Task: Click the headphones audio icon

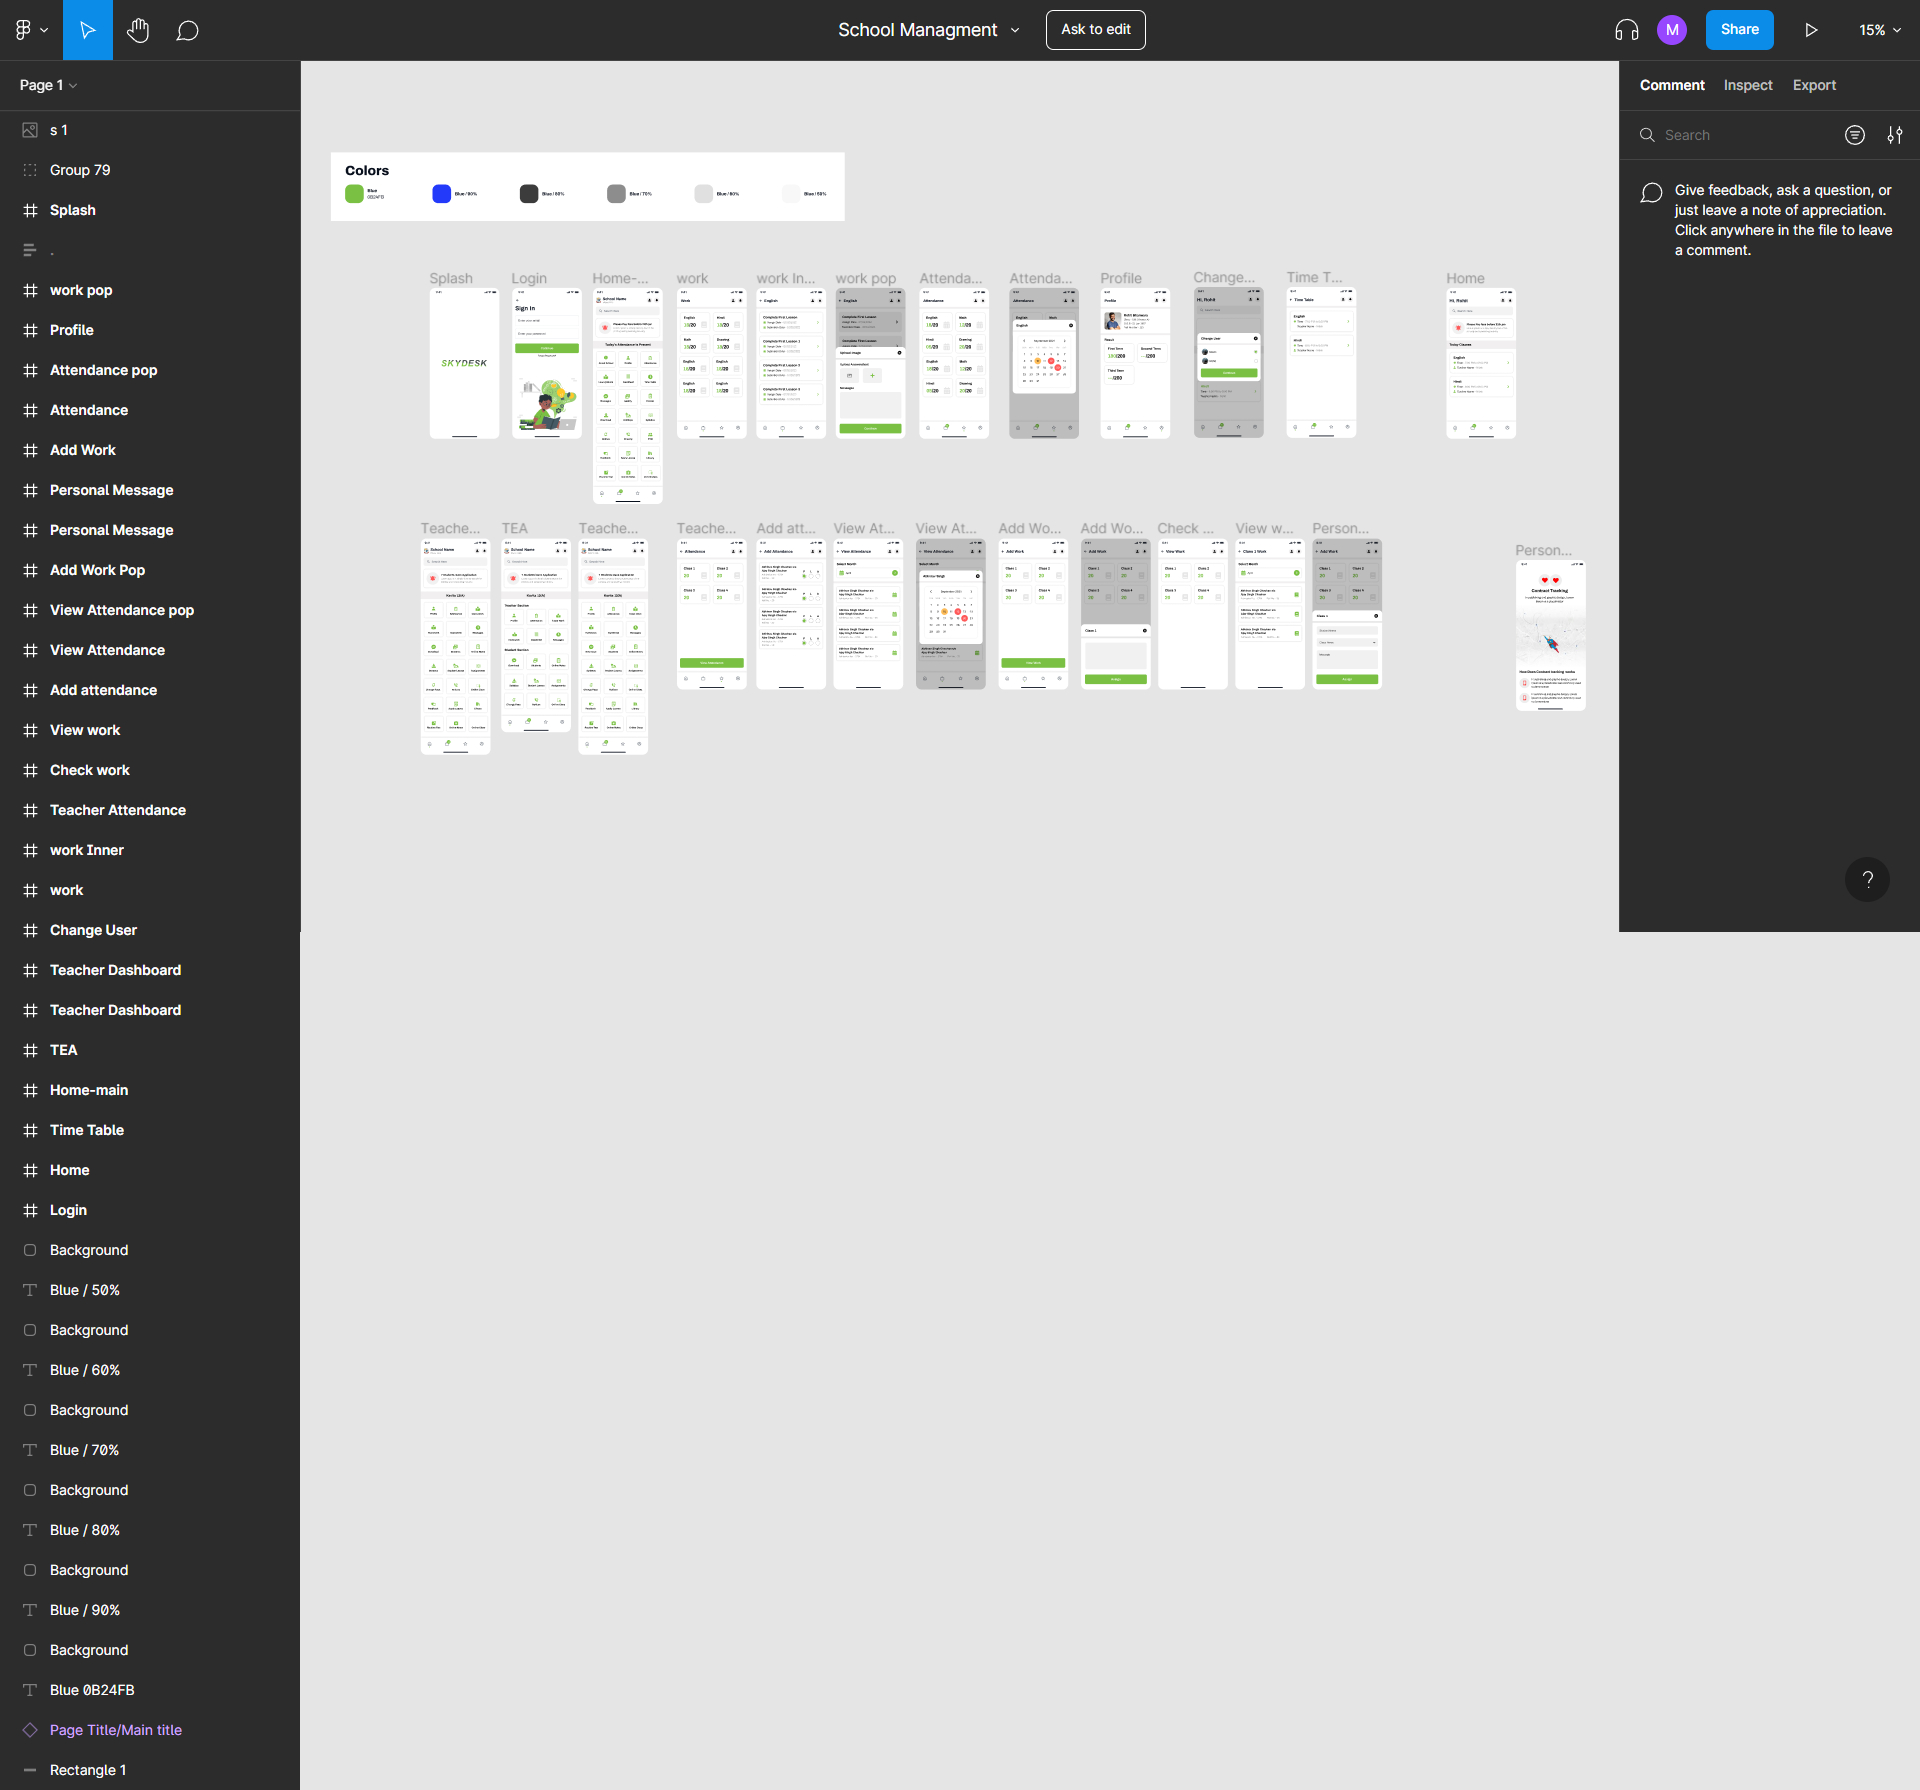Action: pos(1626,30)
